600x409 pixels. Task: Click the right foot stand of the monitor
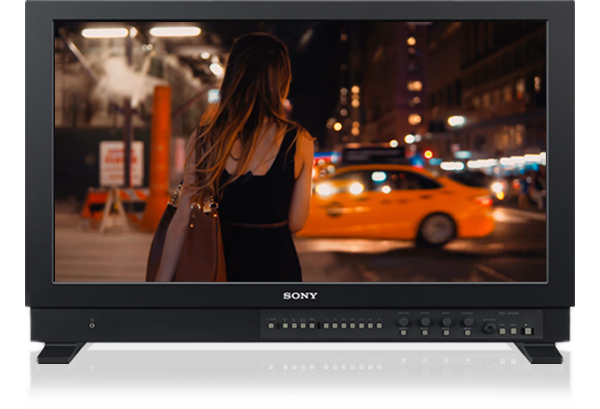pyautogui.click(x=538, y=353)
